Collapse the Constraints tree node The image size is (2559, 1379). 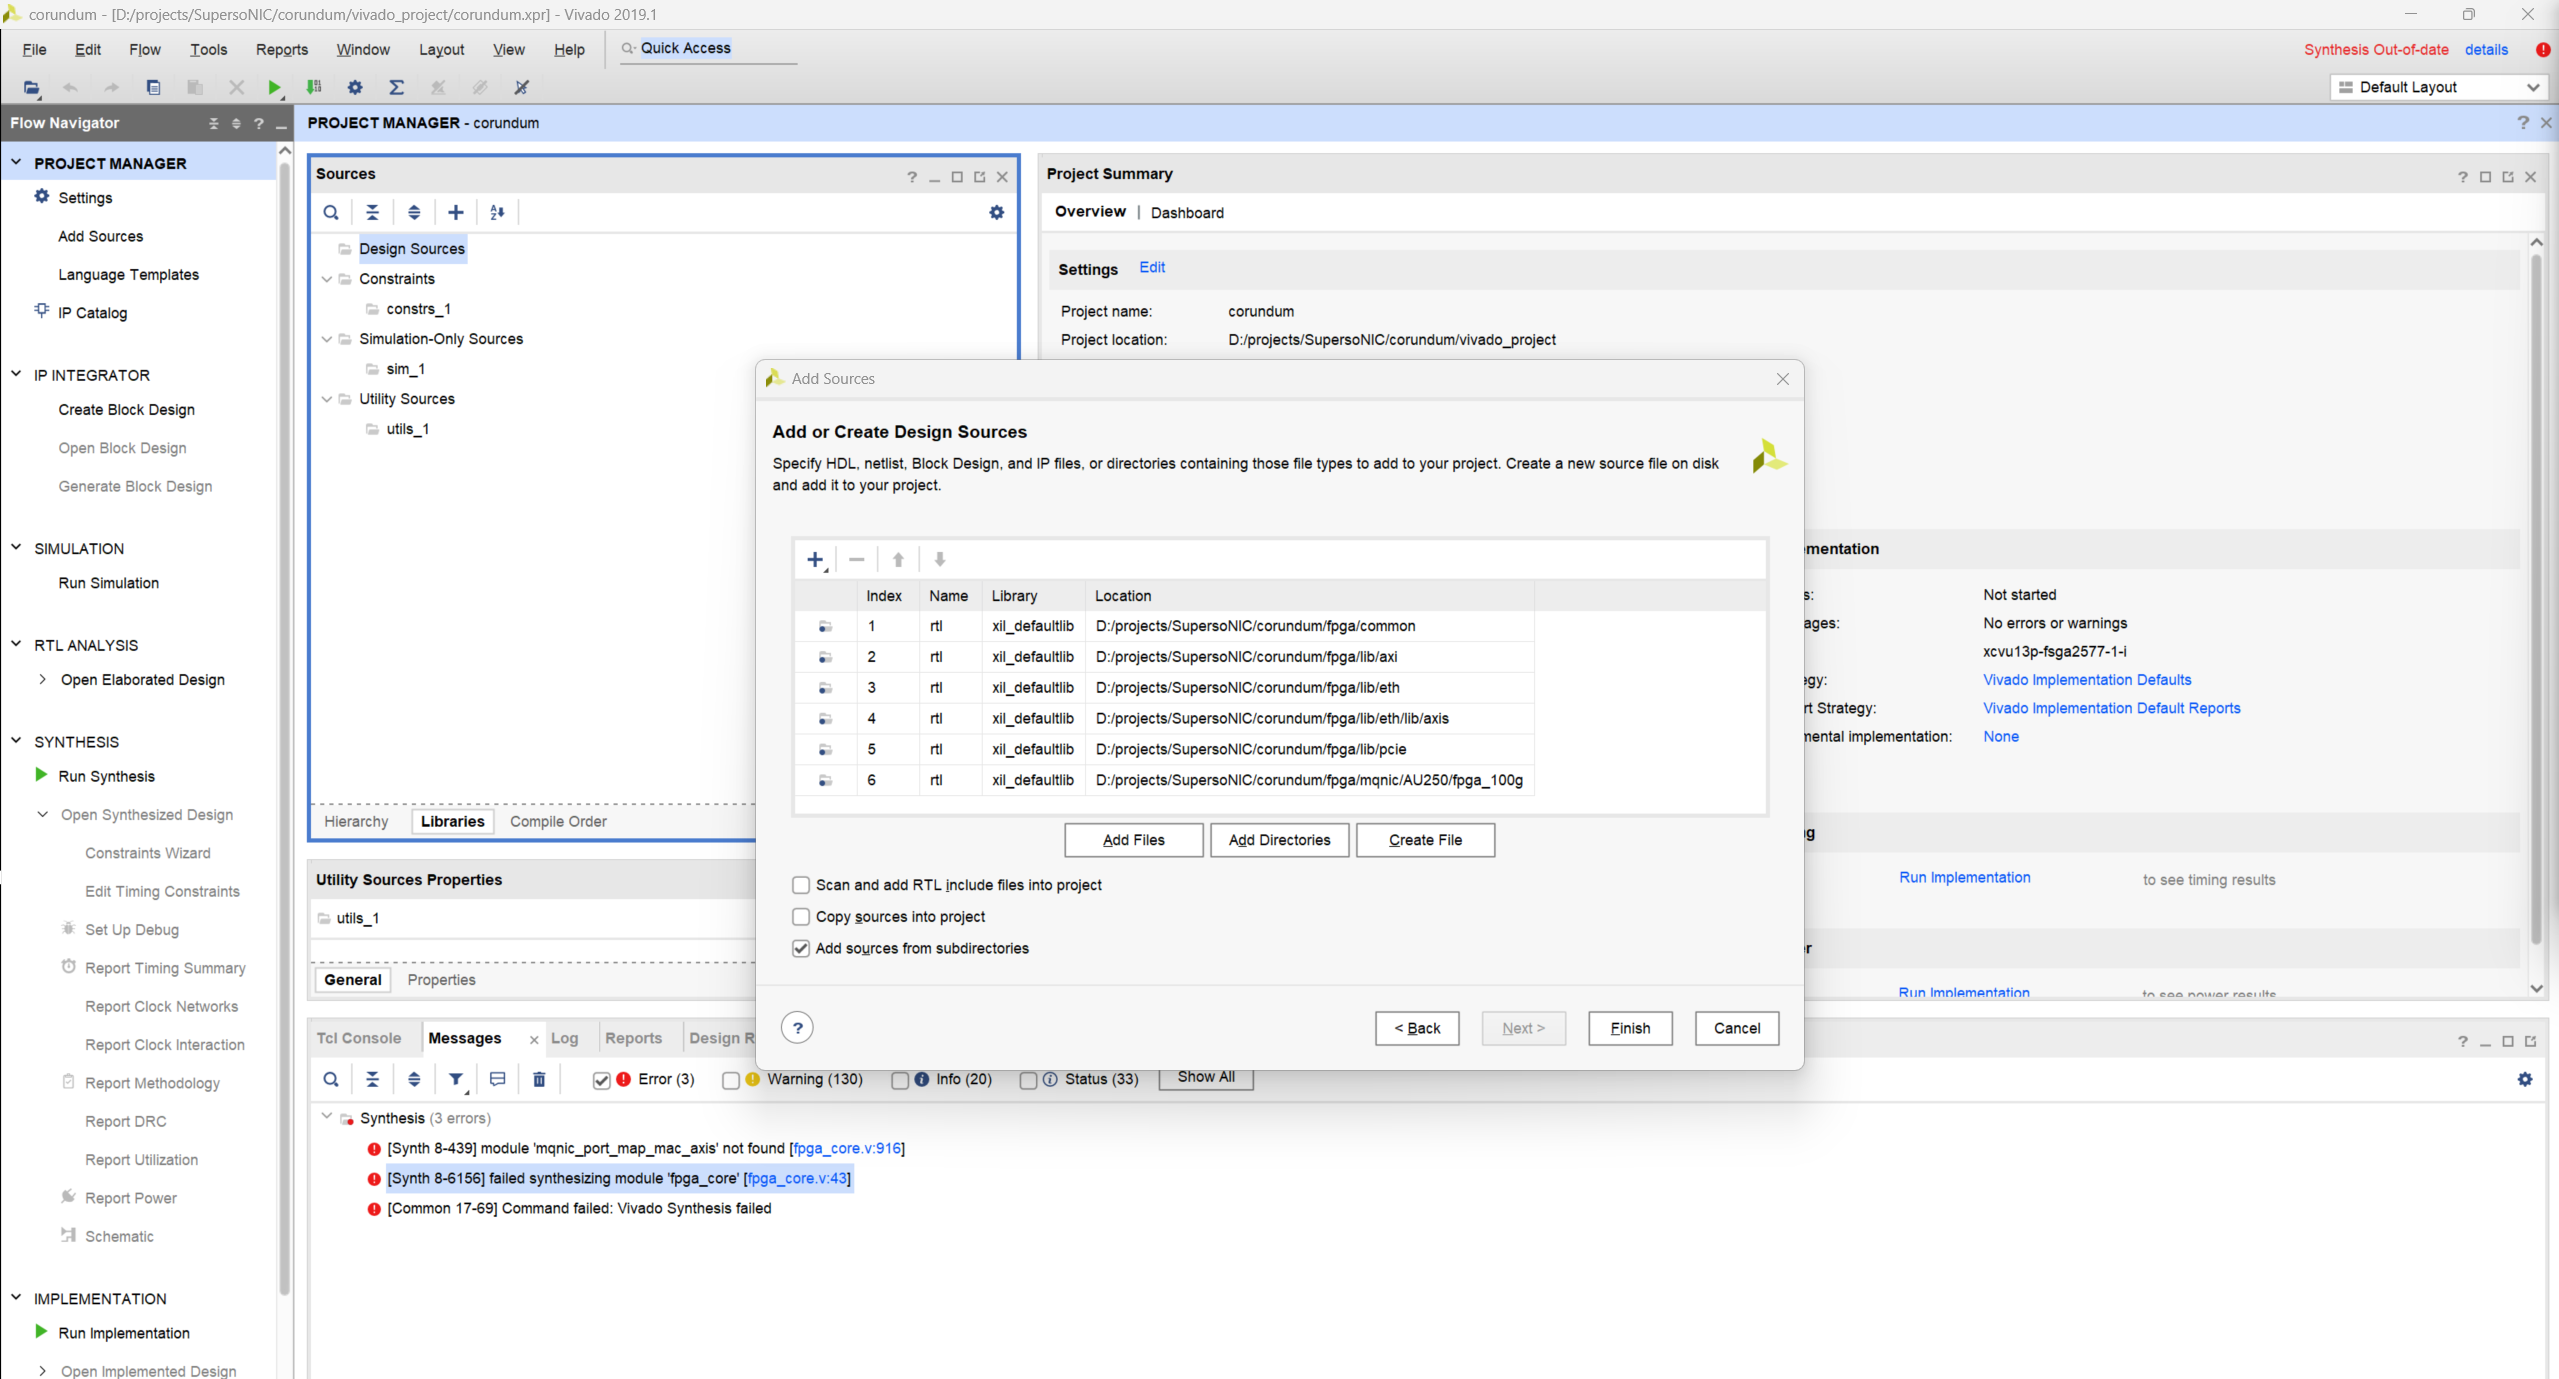tap(327, 279)
